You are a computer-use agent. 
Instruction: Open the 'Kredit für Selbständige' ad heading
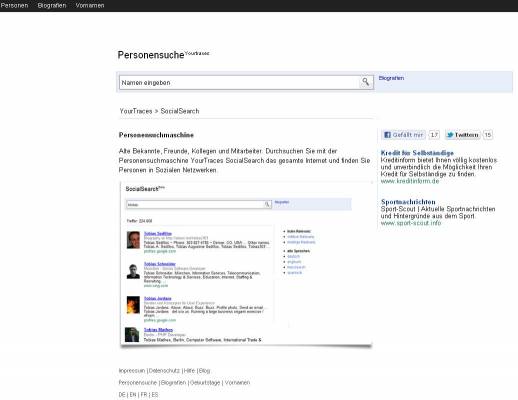pyautogui.click(x=417, y=153)
